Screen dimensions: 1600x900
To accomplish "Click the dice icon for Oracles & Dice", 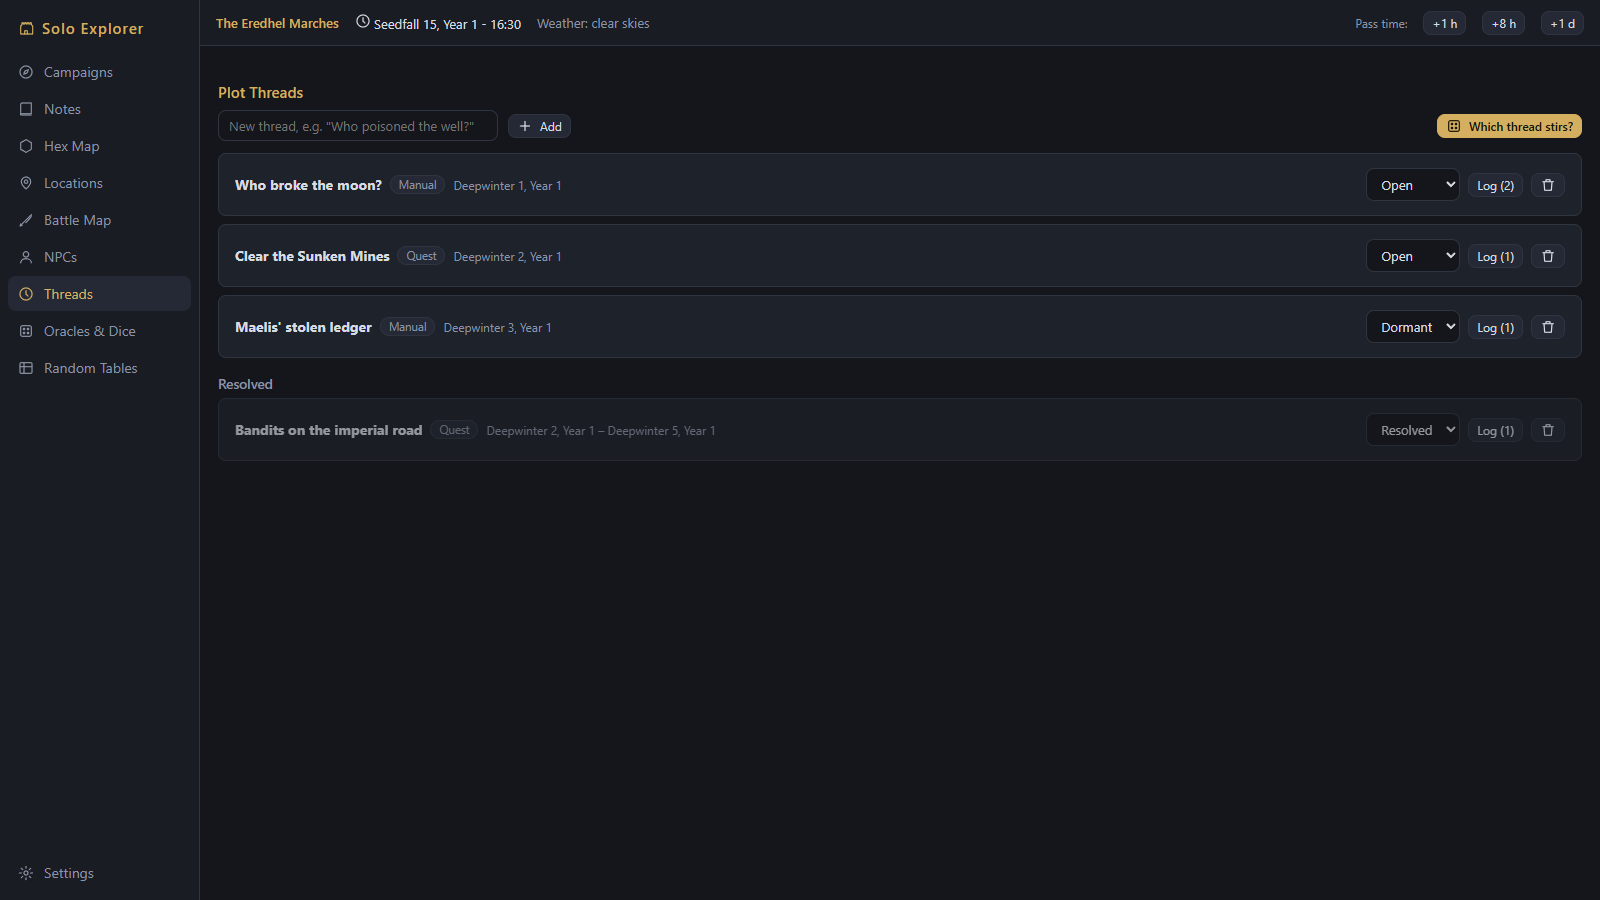I will [x=26, y=331].
